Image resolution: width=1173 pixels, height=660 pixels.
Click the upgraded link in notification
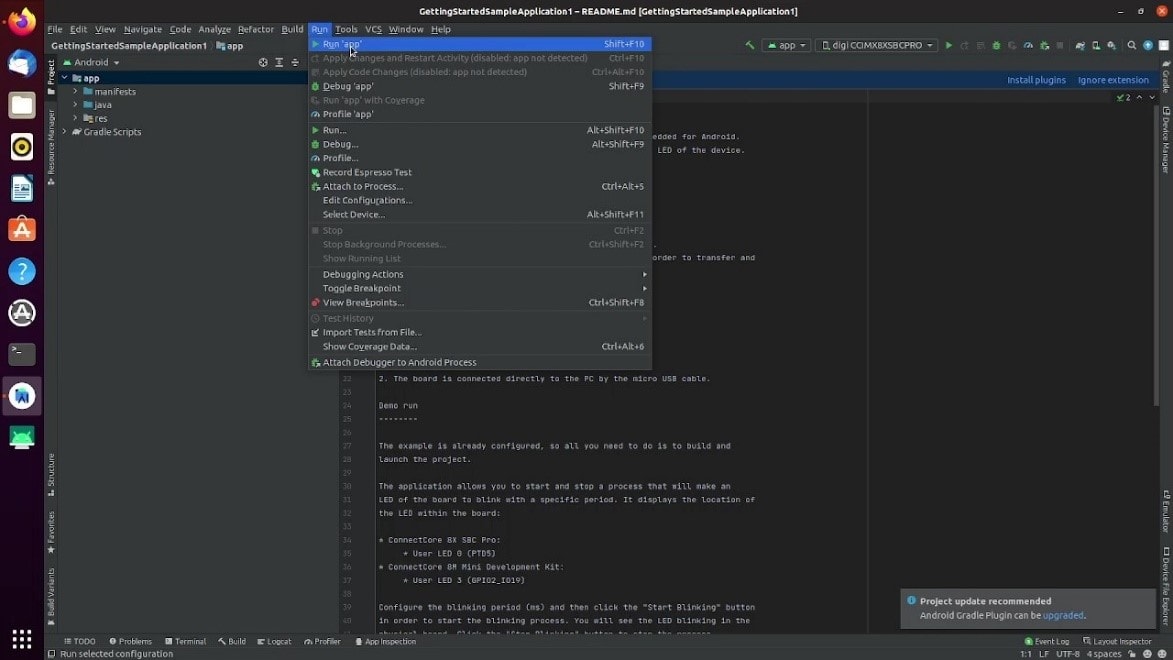(1063, 616)
